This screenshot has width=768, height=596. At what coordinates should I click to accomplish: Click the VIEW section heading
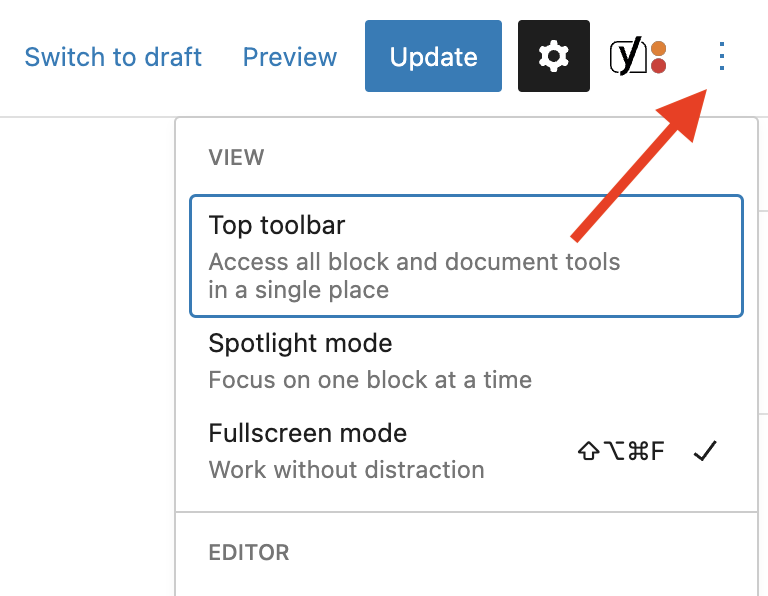236,158
